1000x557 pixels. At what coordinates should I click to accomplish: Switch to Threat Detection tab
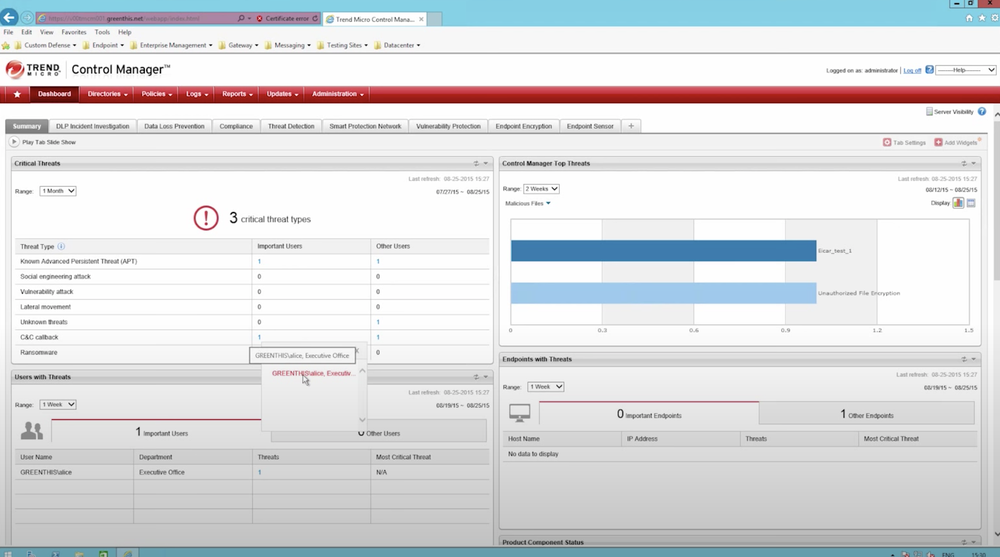pos(291,126)
